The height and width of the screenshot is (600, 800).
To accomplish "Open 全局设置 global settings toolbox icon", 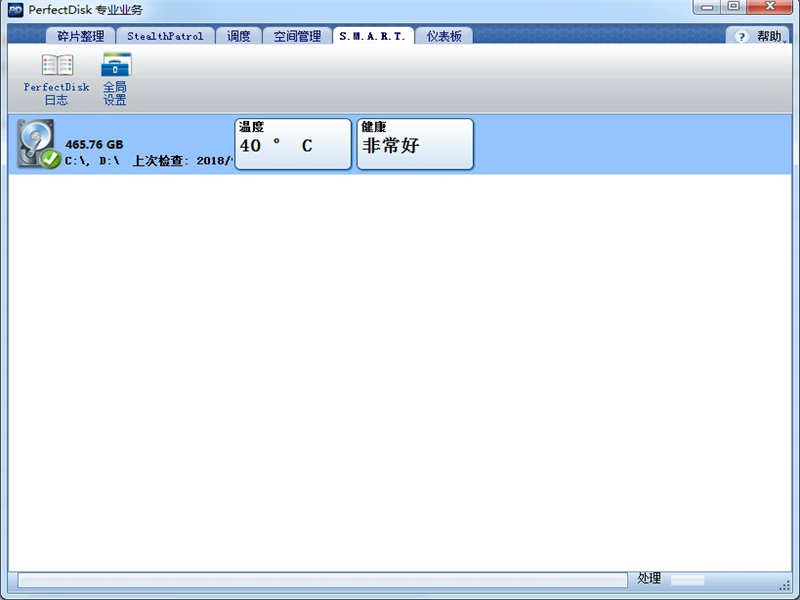I will tap(116, 65).
